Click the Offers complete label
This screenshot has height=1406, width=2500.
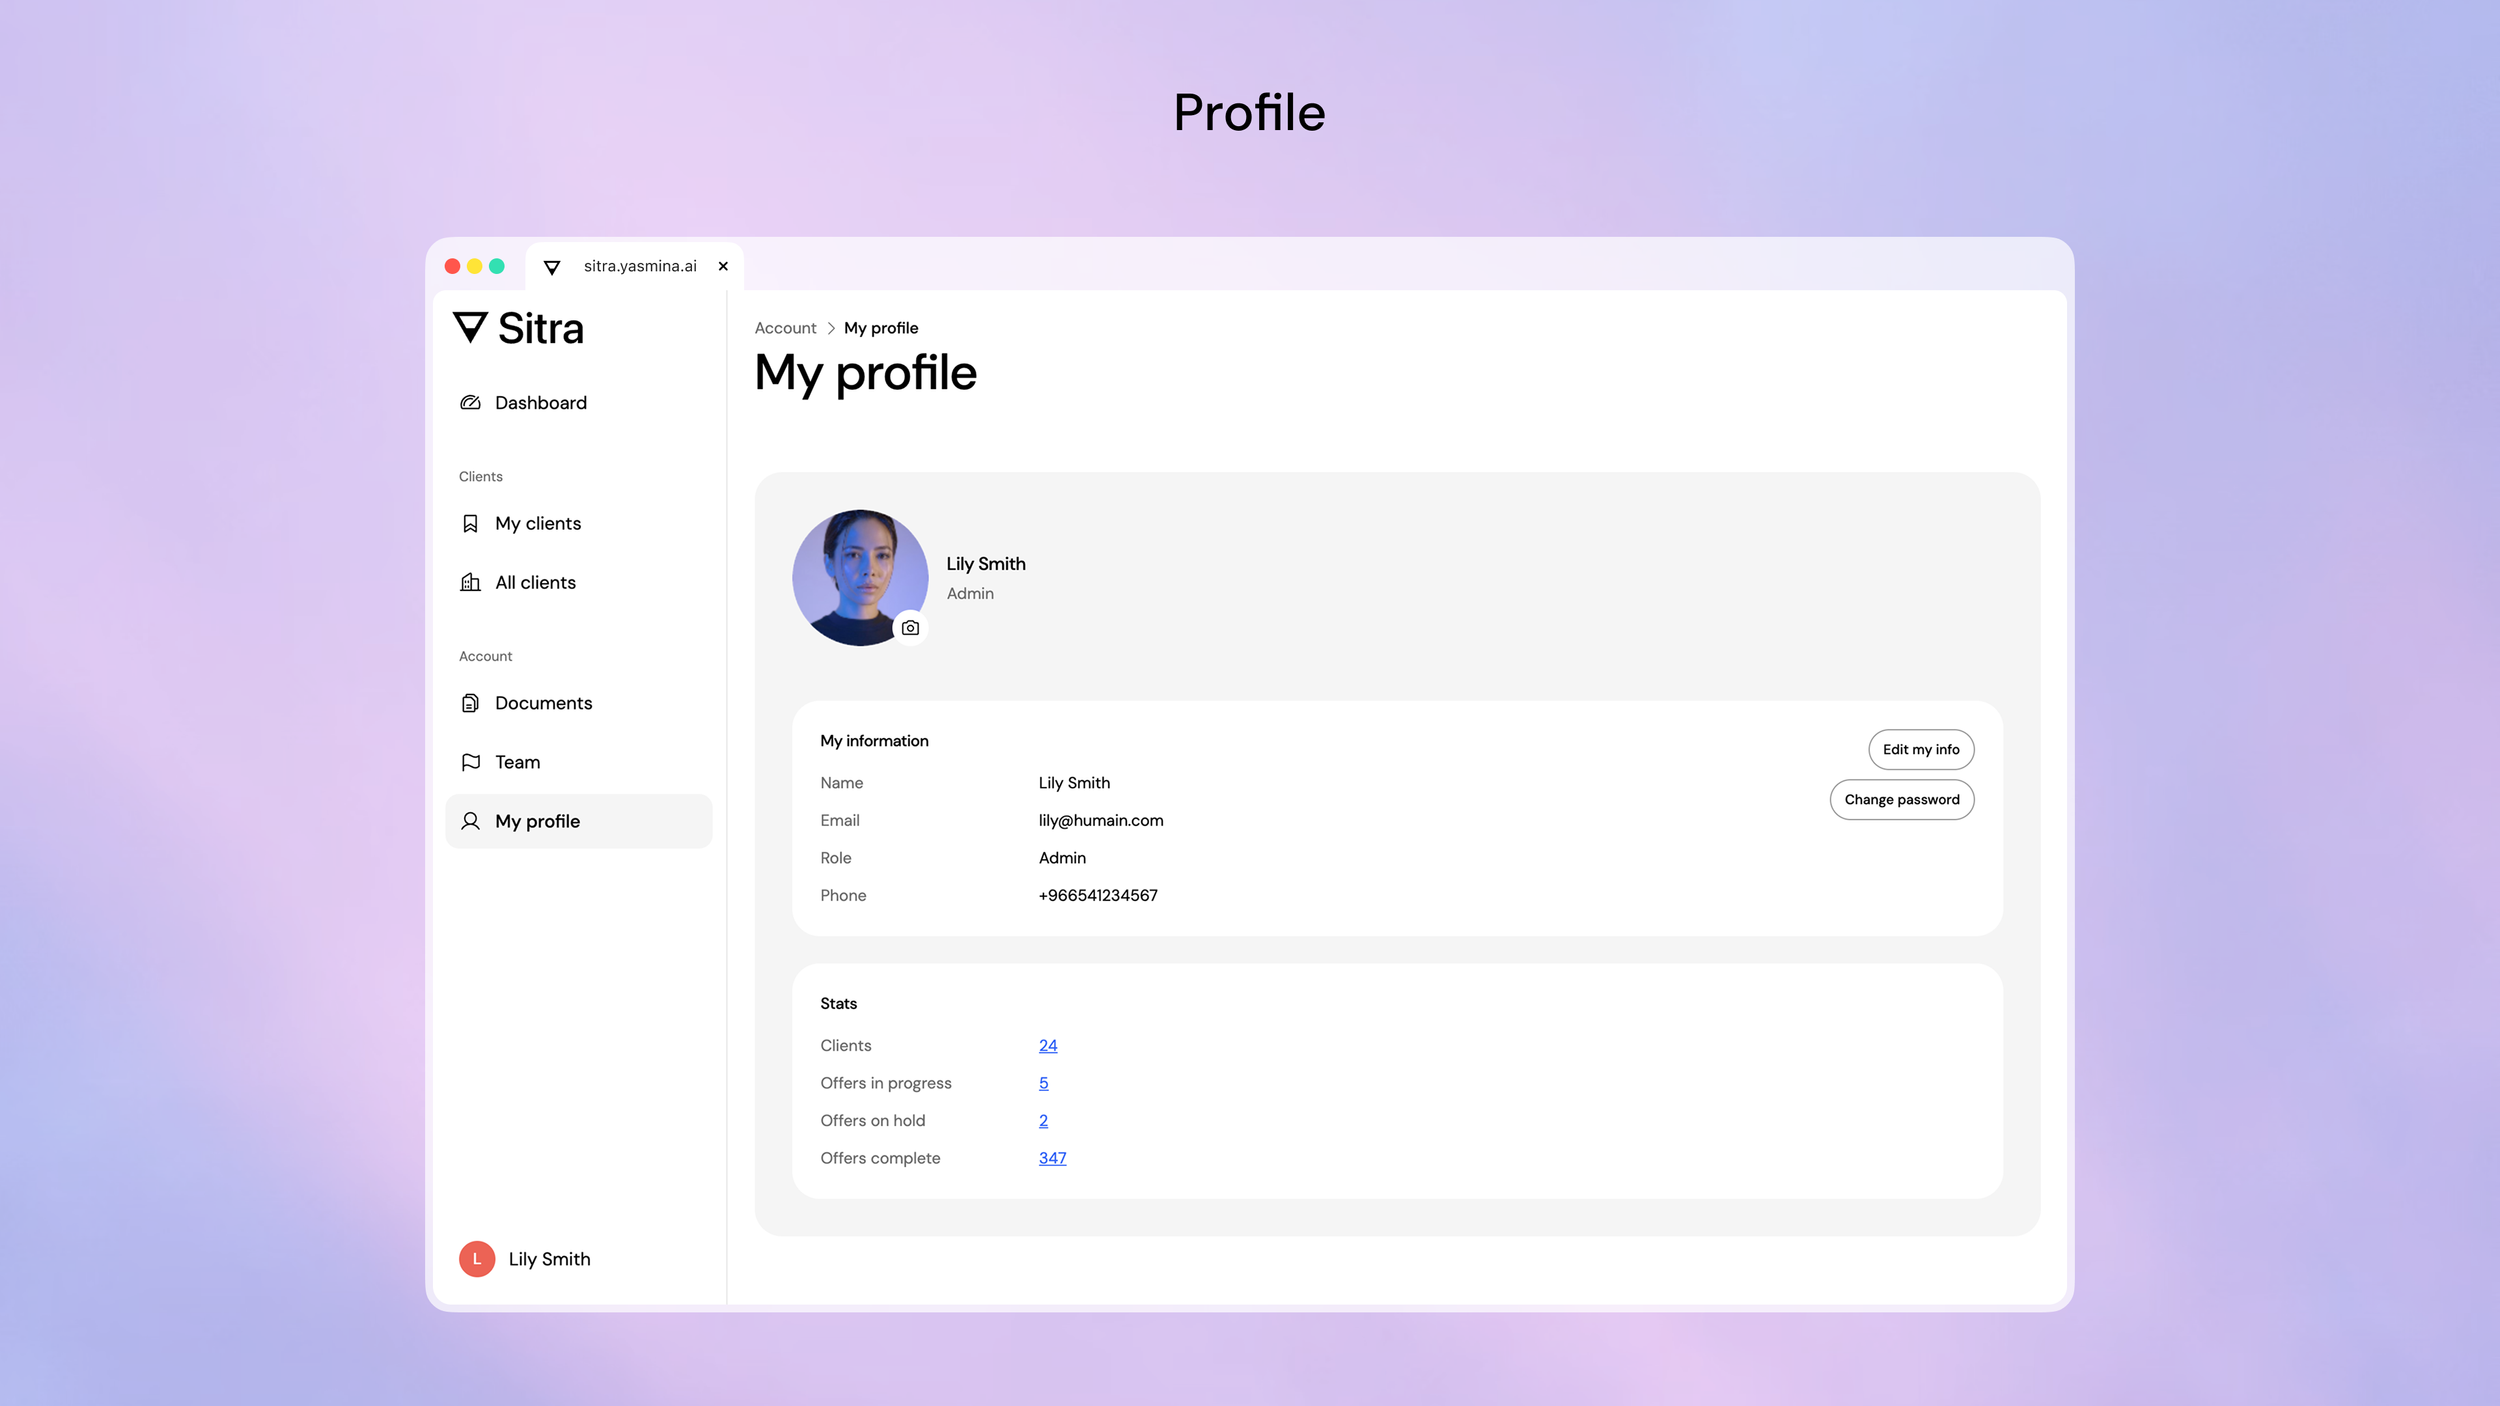pos(880,1158)
